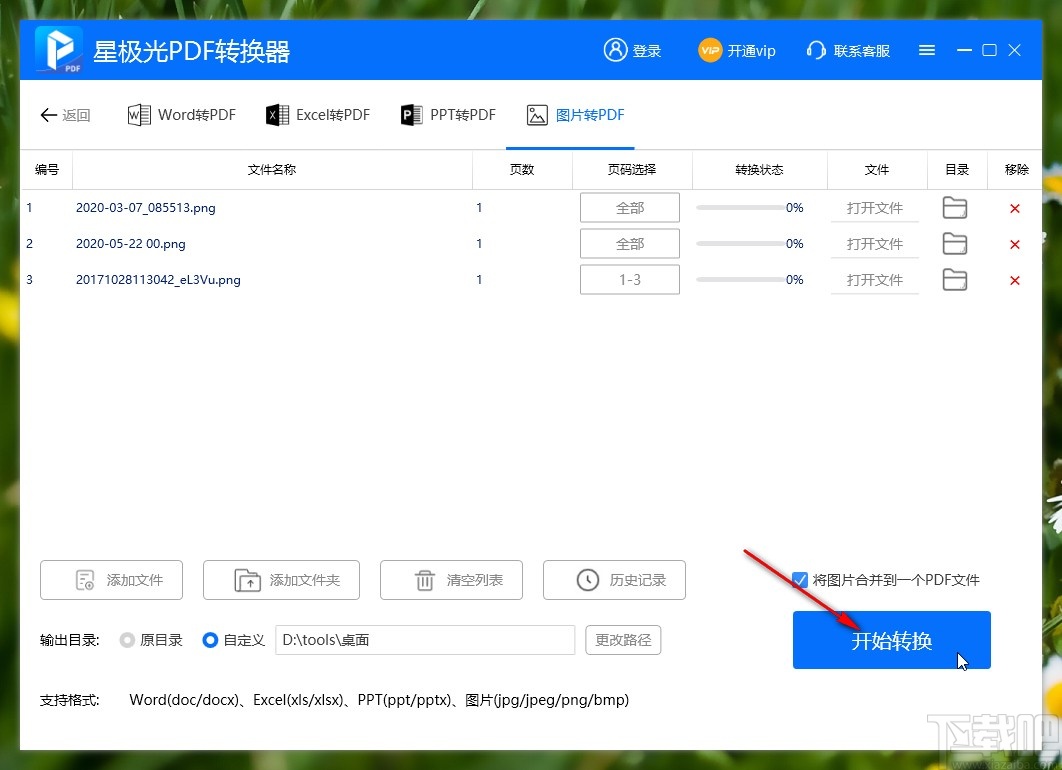Open 全部 page selector for second file
The height and width of the screenshot is (770, 1062).
pos(629,243)
